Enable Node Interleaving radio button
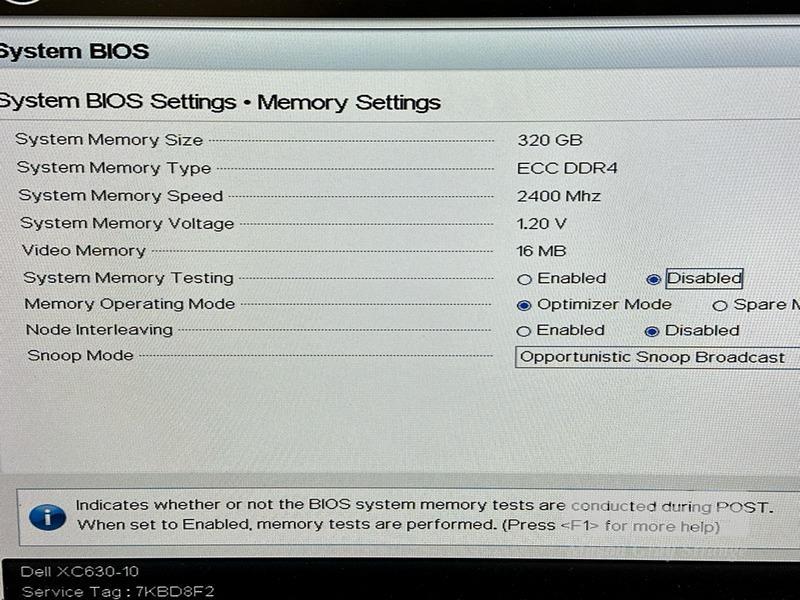 click(523, 331)
